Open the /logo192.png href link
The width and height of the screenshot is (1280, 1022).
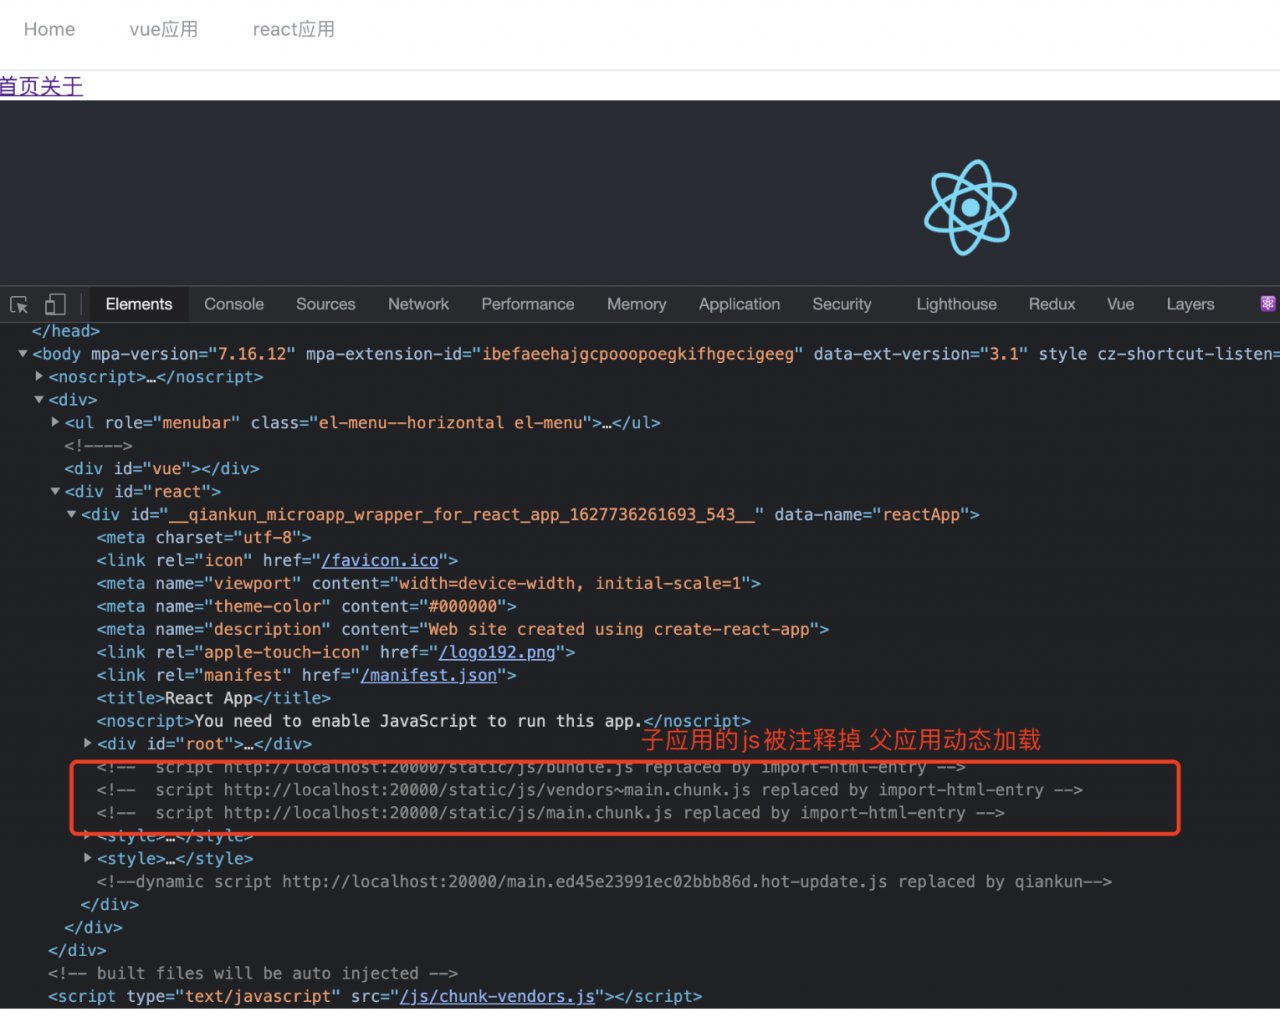tap(497, 653)
